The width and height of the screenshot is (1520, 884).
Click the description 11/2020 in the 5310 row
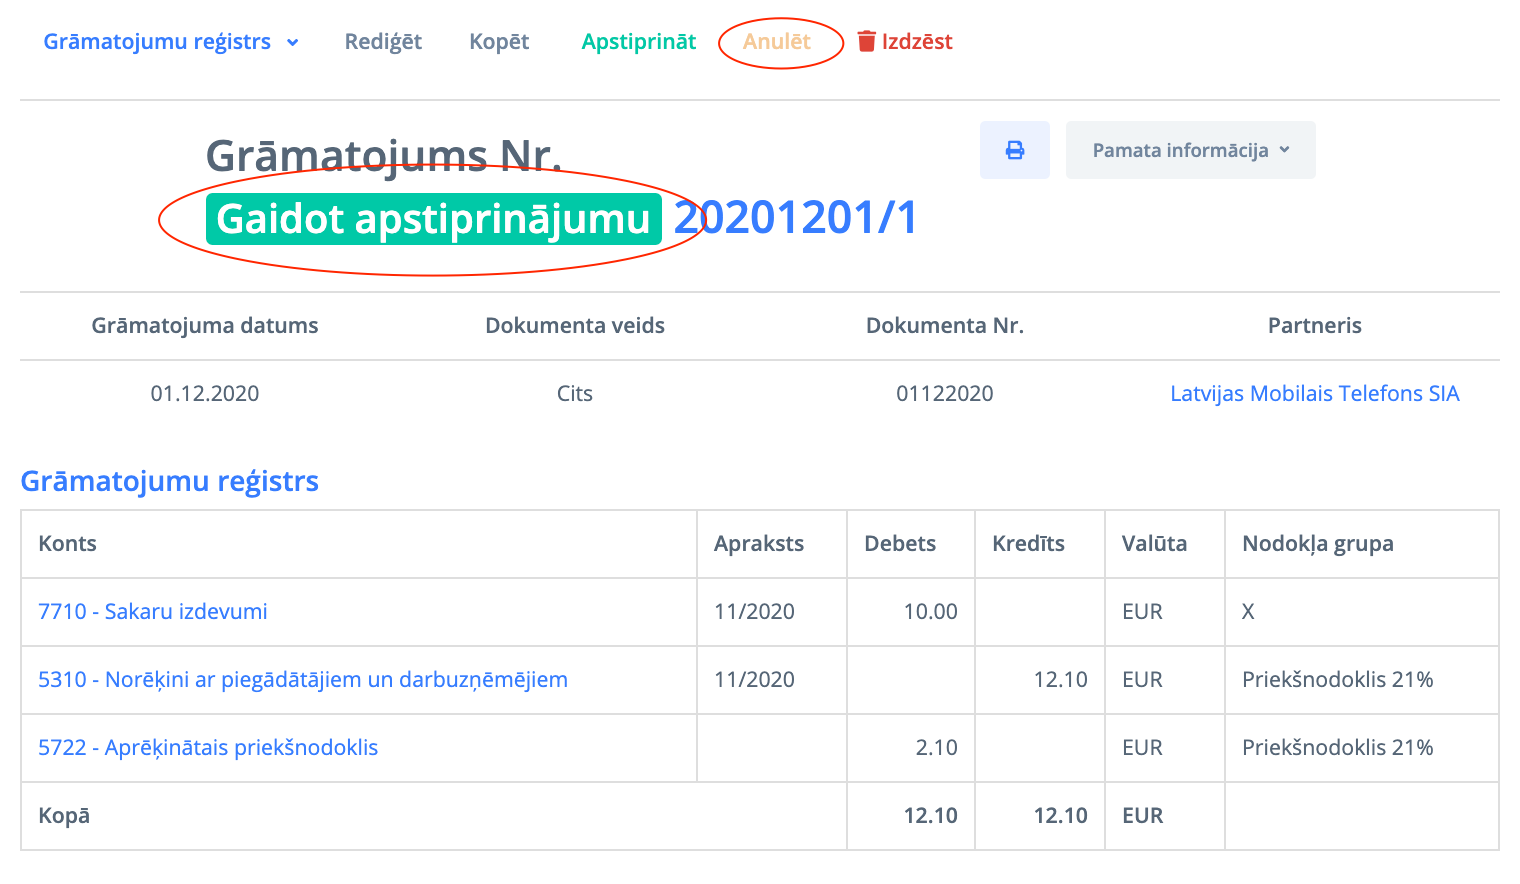coord(755,679)
